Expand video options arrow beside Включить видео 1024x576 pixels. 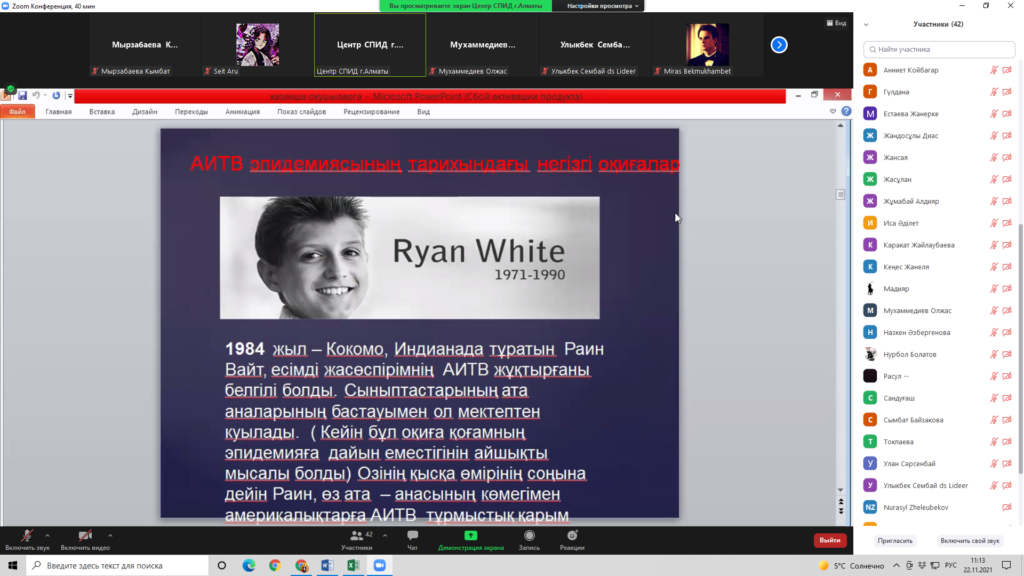(x=110, y=534)
